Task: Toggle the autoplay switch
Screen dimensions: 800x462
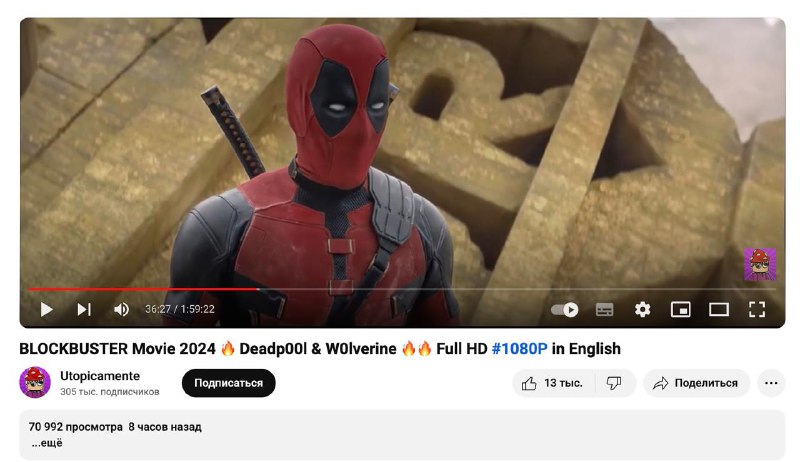Action: click(x=565, y=310)
